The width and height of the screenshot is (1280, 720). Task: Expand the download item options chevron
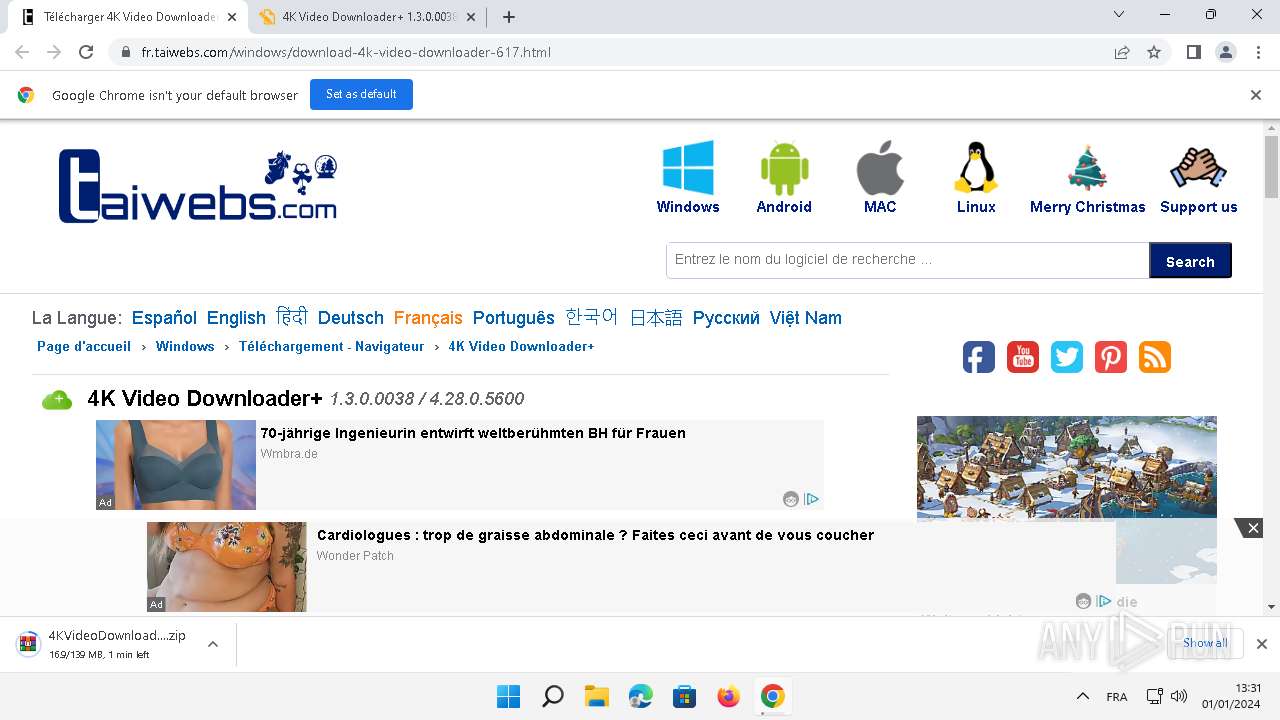[213, 644]
